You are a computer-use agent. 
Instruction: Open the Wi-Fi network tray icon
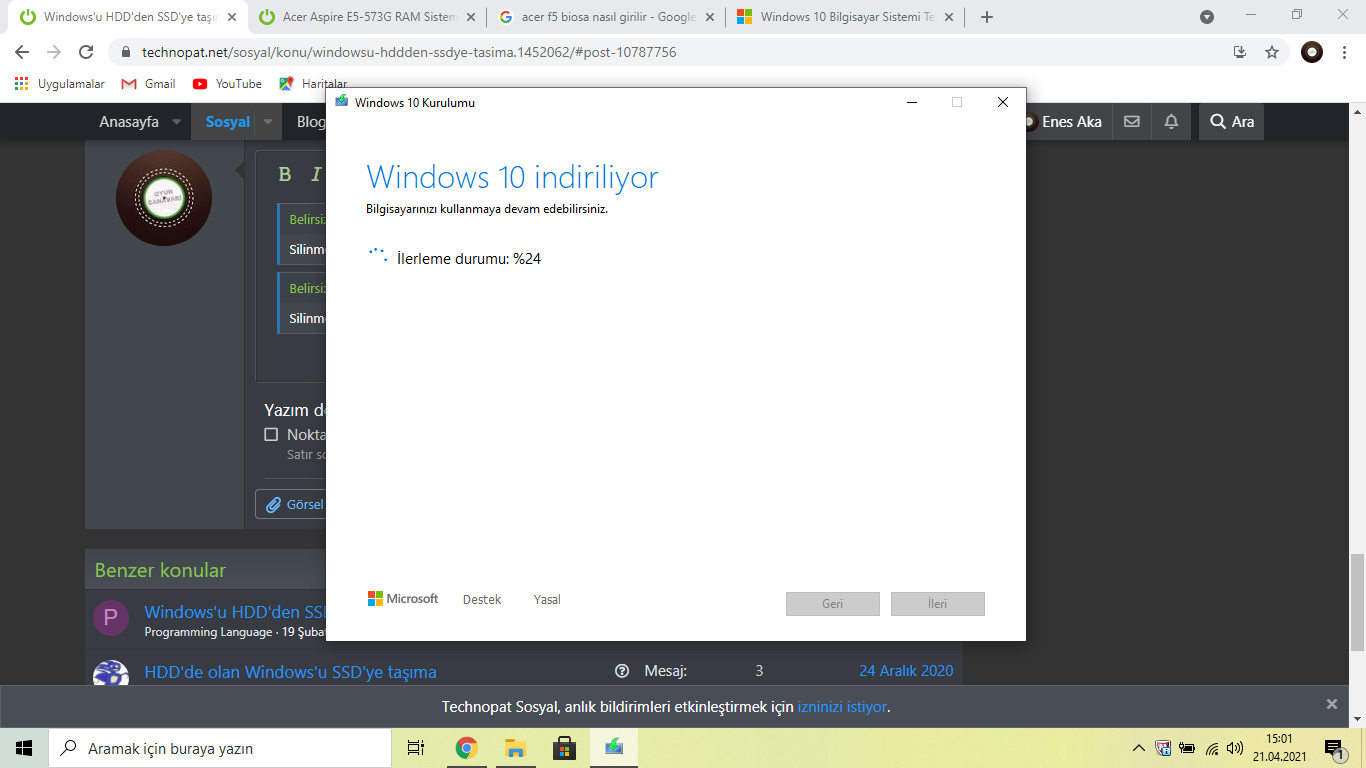pyautogui.click(x=1212, y=748)
